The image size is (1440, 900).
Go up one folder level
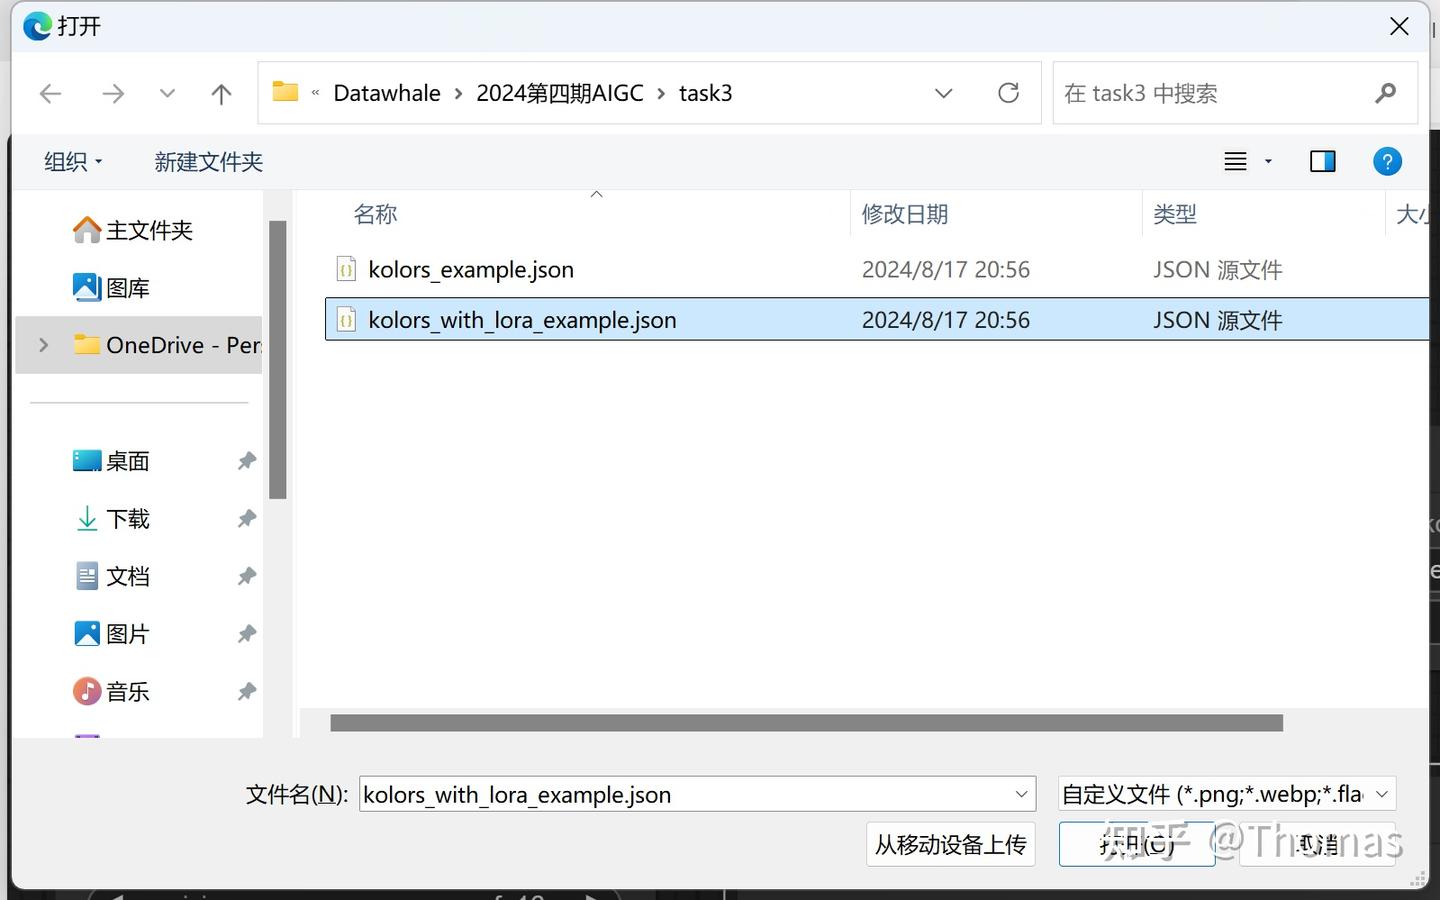(x=221, y=93)
